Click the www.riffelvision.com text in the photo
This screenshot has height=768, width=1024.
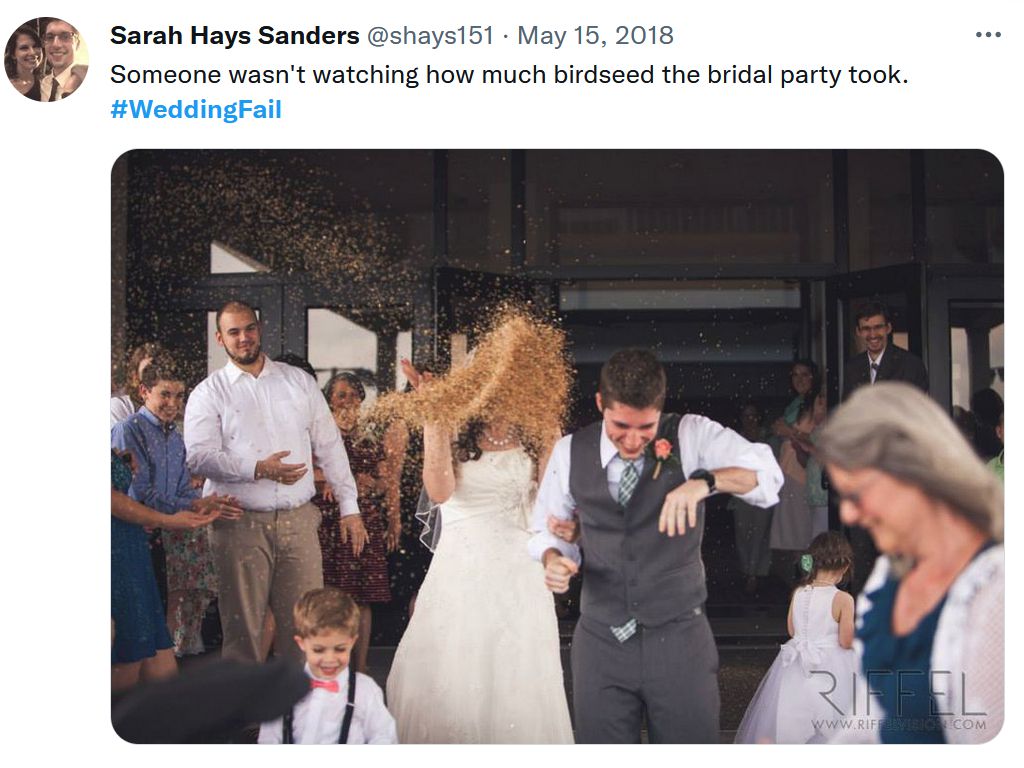point(898,724)
